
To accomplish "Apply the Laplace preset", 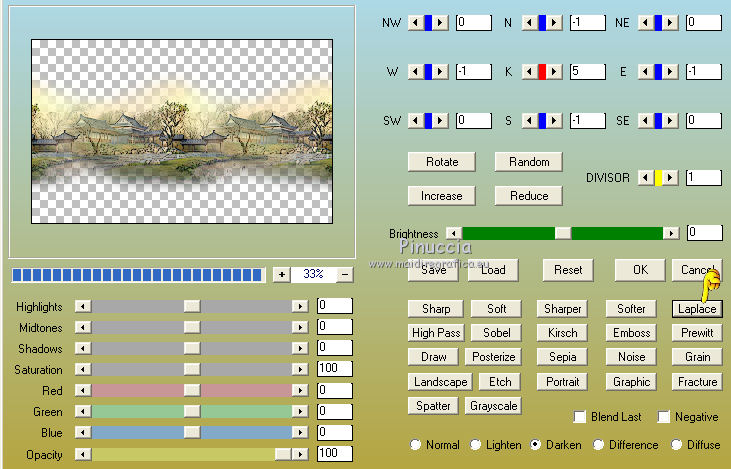I will click(x=697, y=309).
